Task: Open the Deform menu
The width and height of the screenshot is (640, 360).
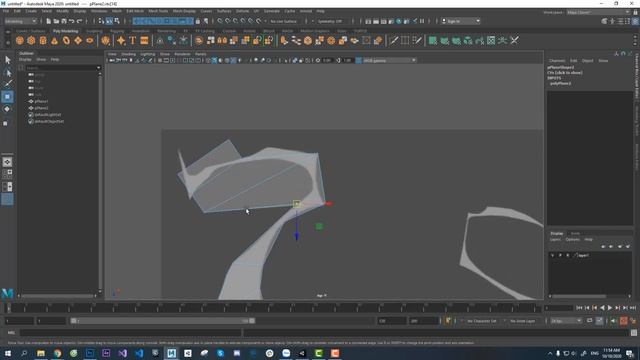Action: pyautogui.click(x=242, y=11)
